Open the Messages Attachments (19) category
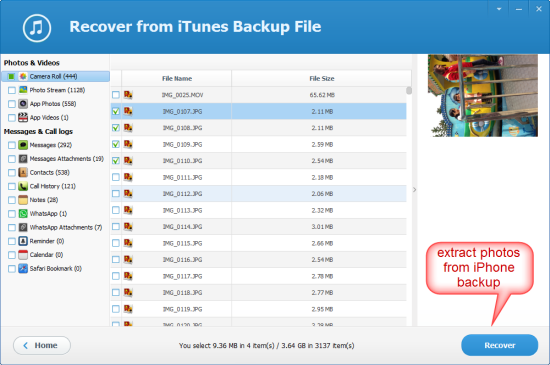Viewport: 550px width, 365px height. pyautogui.click(x=67, y=159)
